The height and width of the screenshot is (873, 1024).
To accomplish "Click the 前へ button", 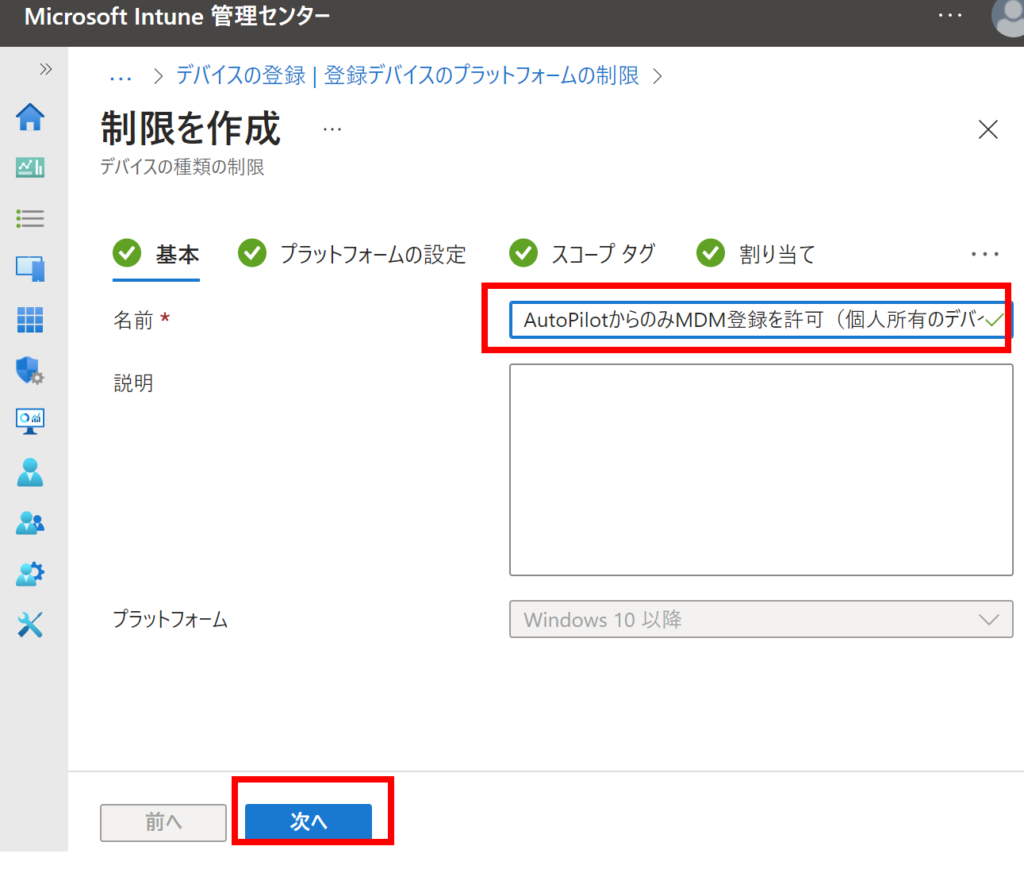I will coord(163,823).
